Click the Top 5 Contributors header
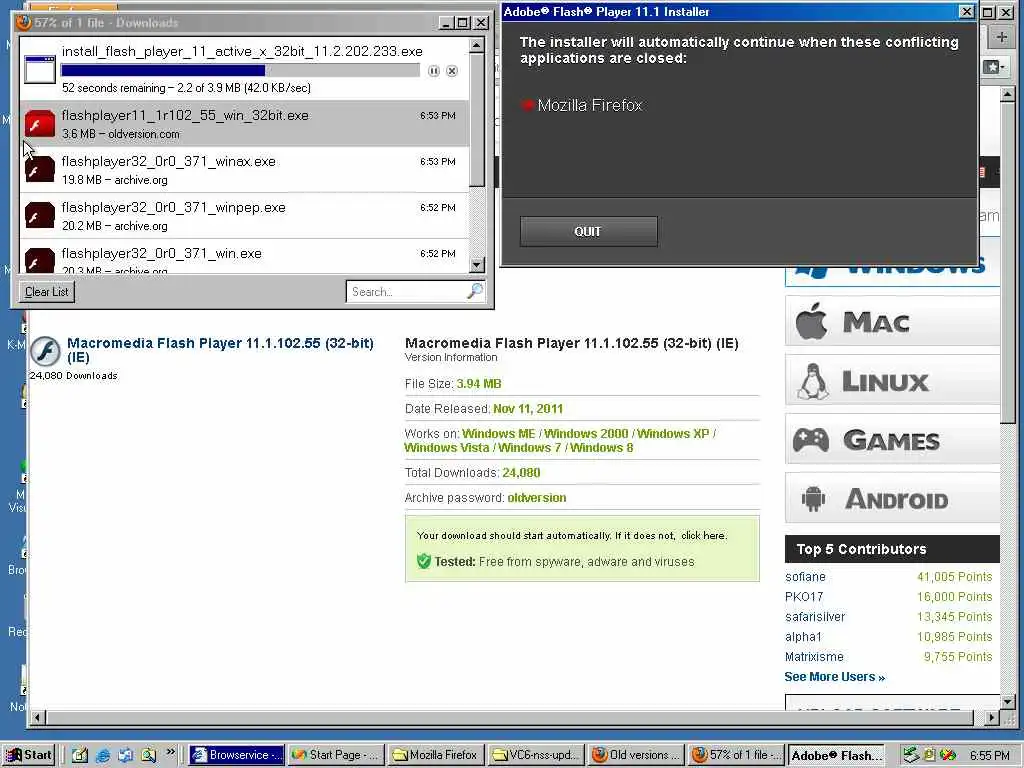1024x768 pixels. click(x=892, y=549)
